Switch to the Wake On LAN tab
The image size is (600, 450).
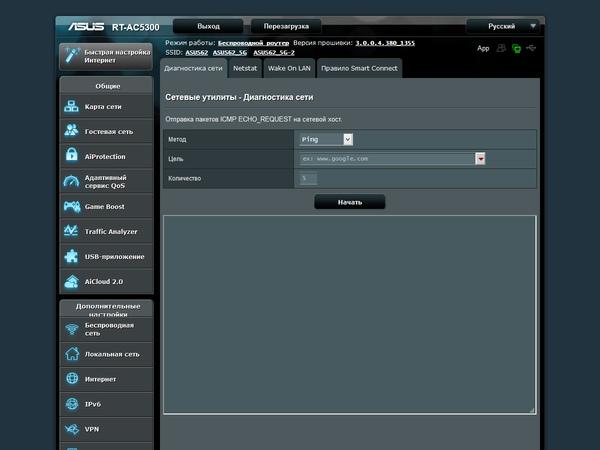click(x=289, y=68)
